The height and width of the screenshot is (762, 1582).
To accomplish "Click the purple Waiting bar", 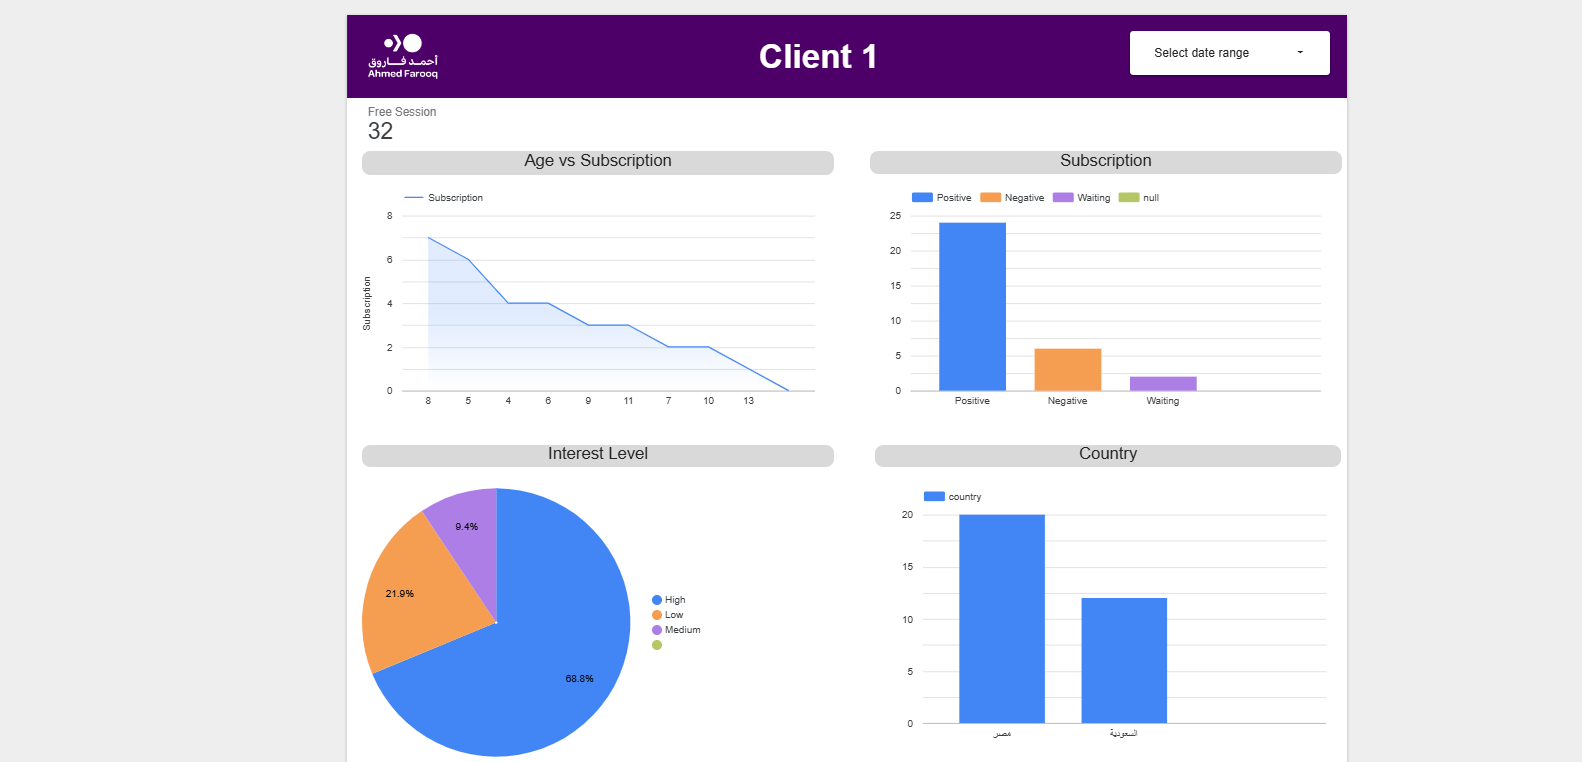I will (1163, 383).
